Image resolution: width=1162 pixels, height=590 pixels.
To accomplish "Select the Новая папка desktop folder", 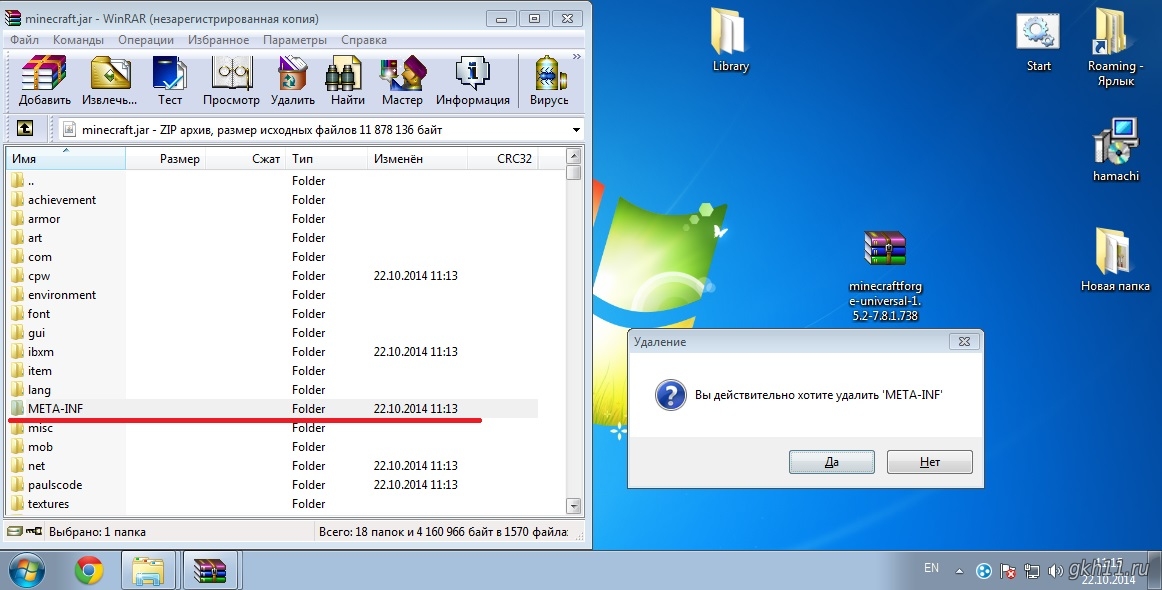I will (x=1115, y=259).
